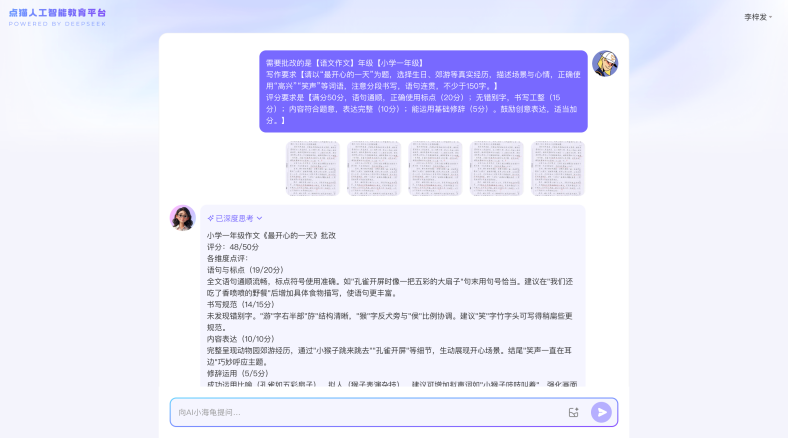788x438 pixels.
Task: Click the 点猫人工智能教育平台 logo
Action: pyautogui.click(x=57, y=13)
